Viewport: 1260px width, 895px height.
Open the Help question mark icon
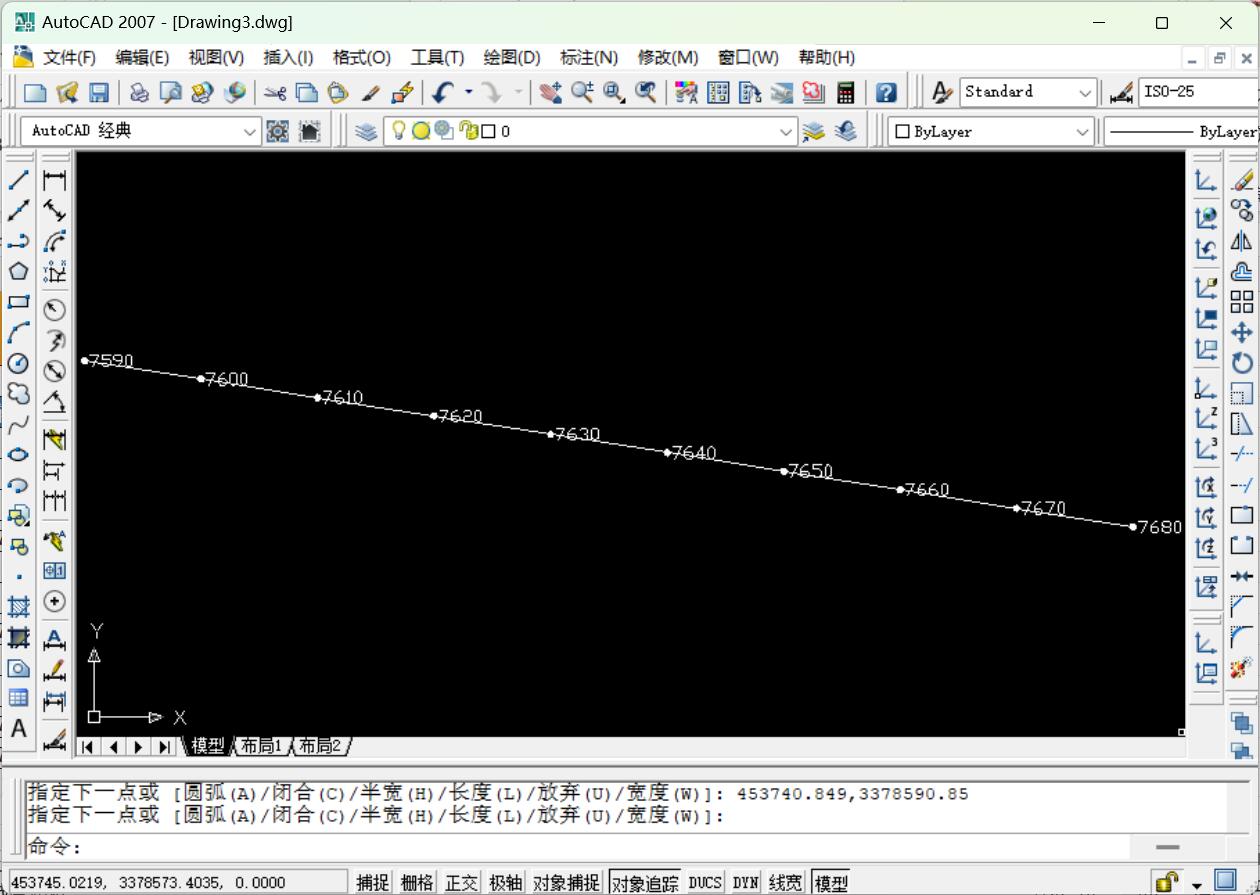click(886, 93)
